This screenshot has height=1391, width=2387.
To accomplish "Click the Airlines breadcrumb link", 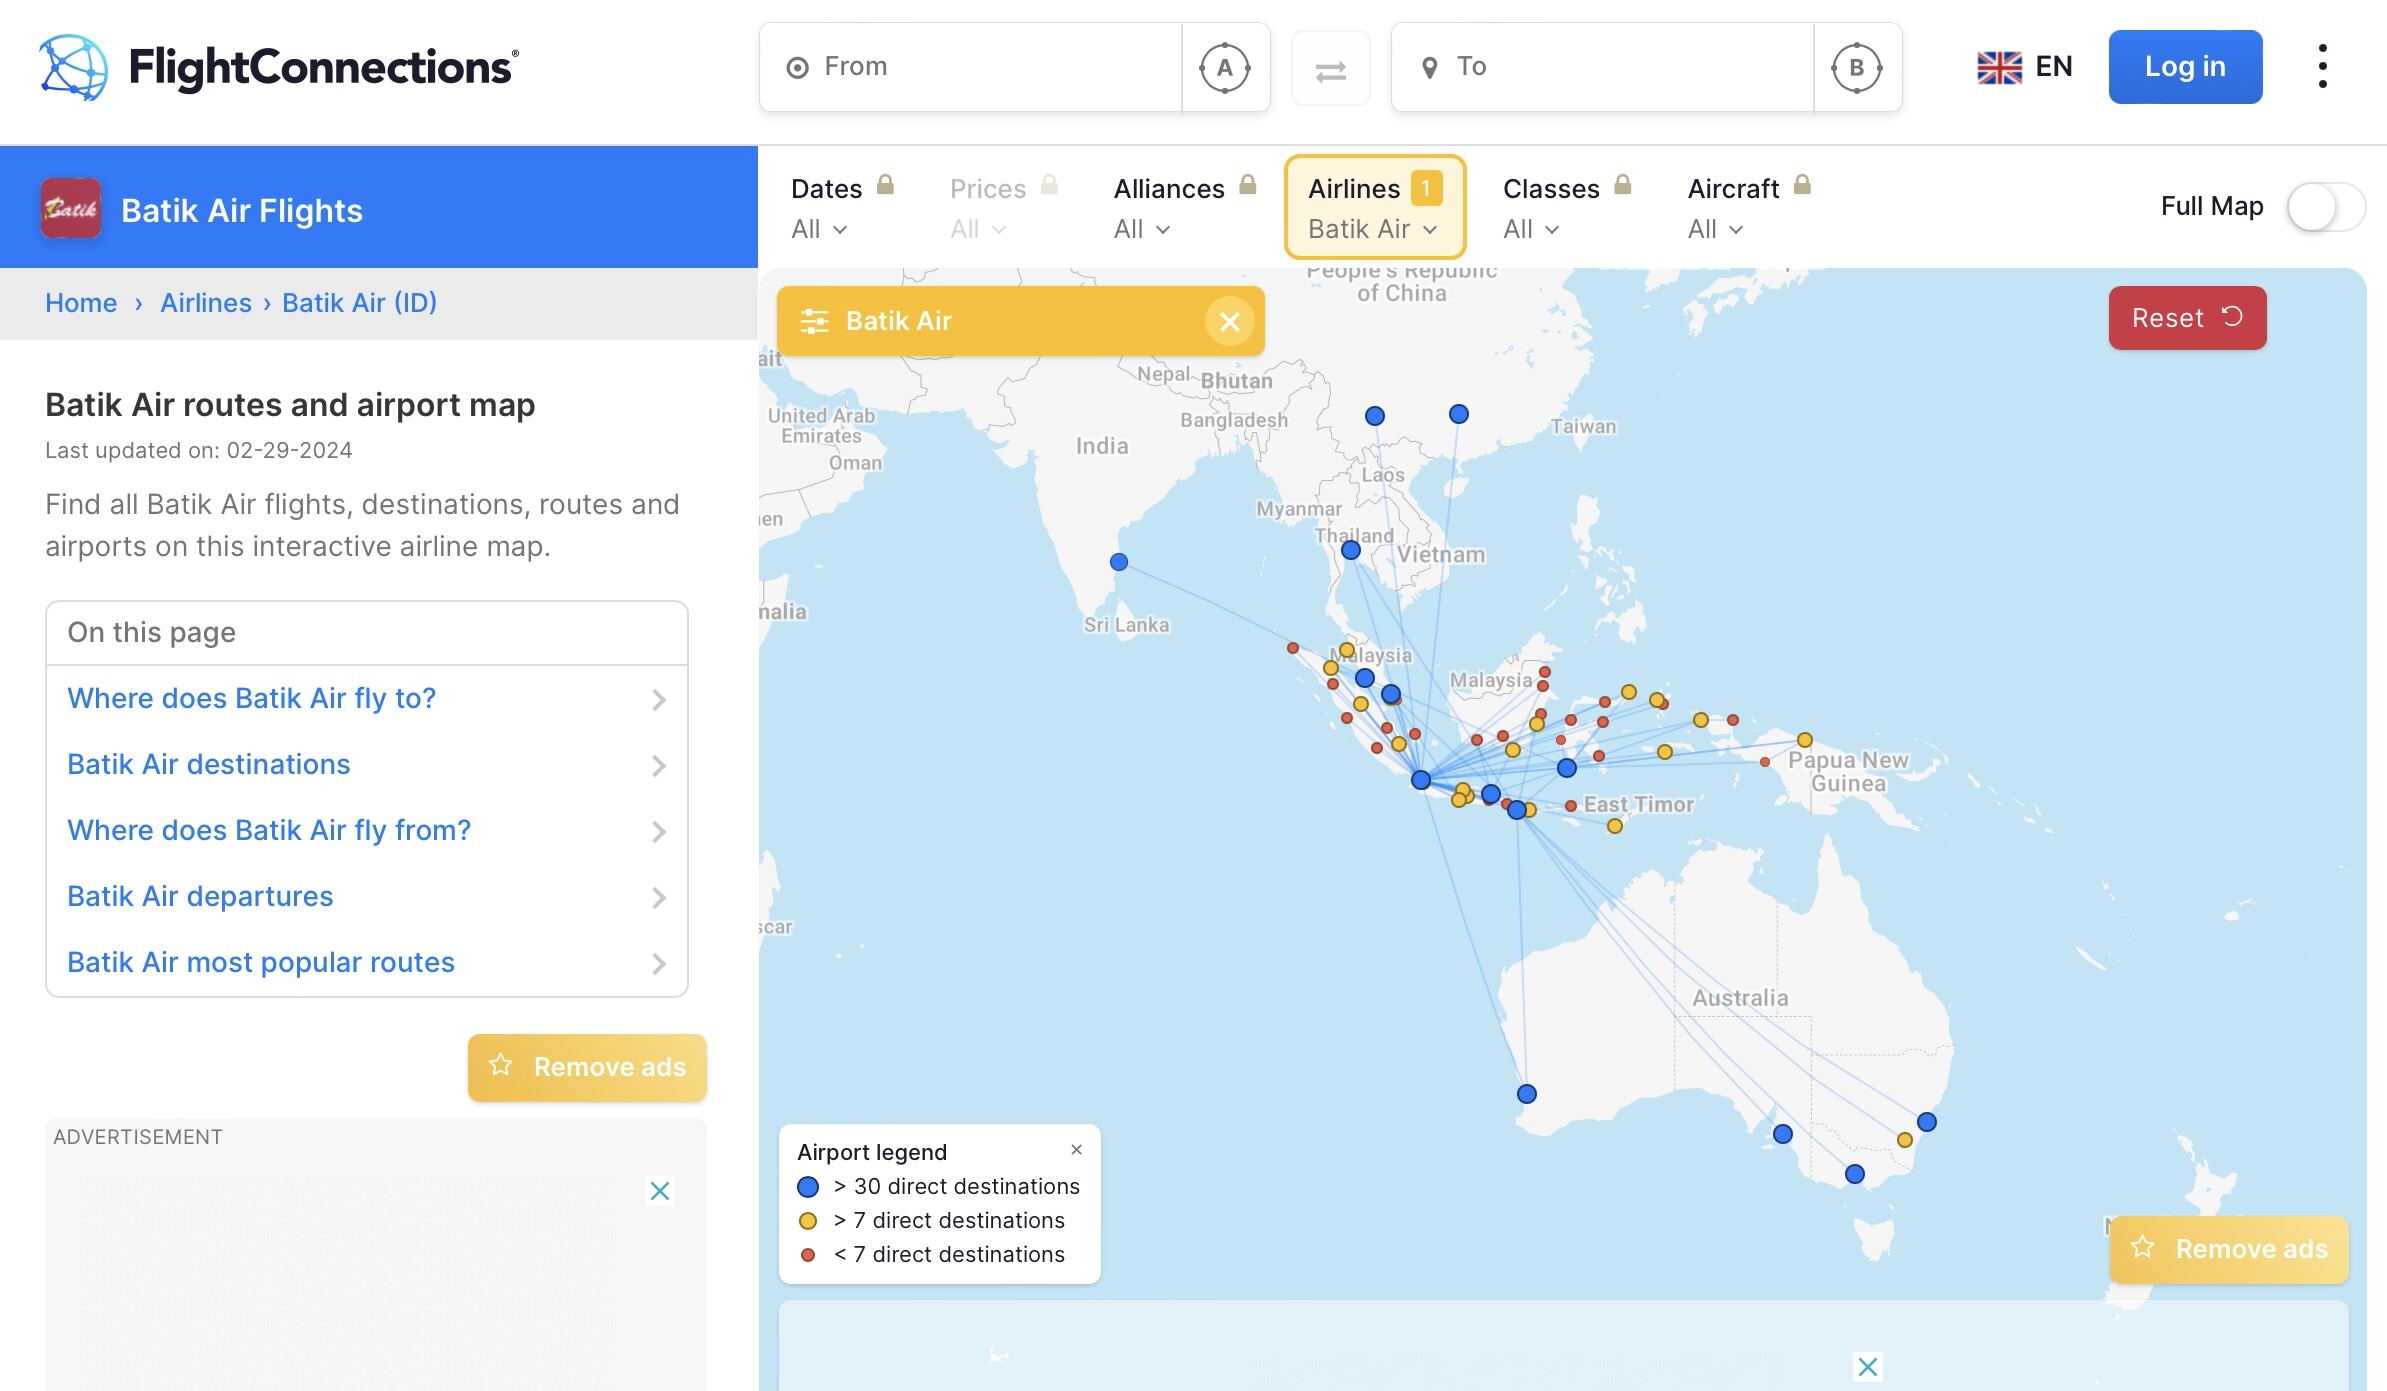I will [206, 303].
